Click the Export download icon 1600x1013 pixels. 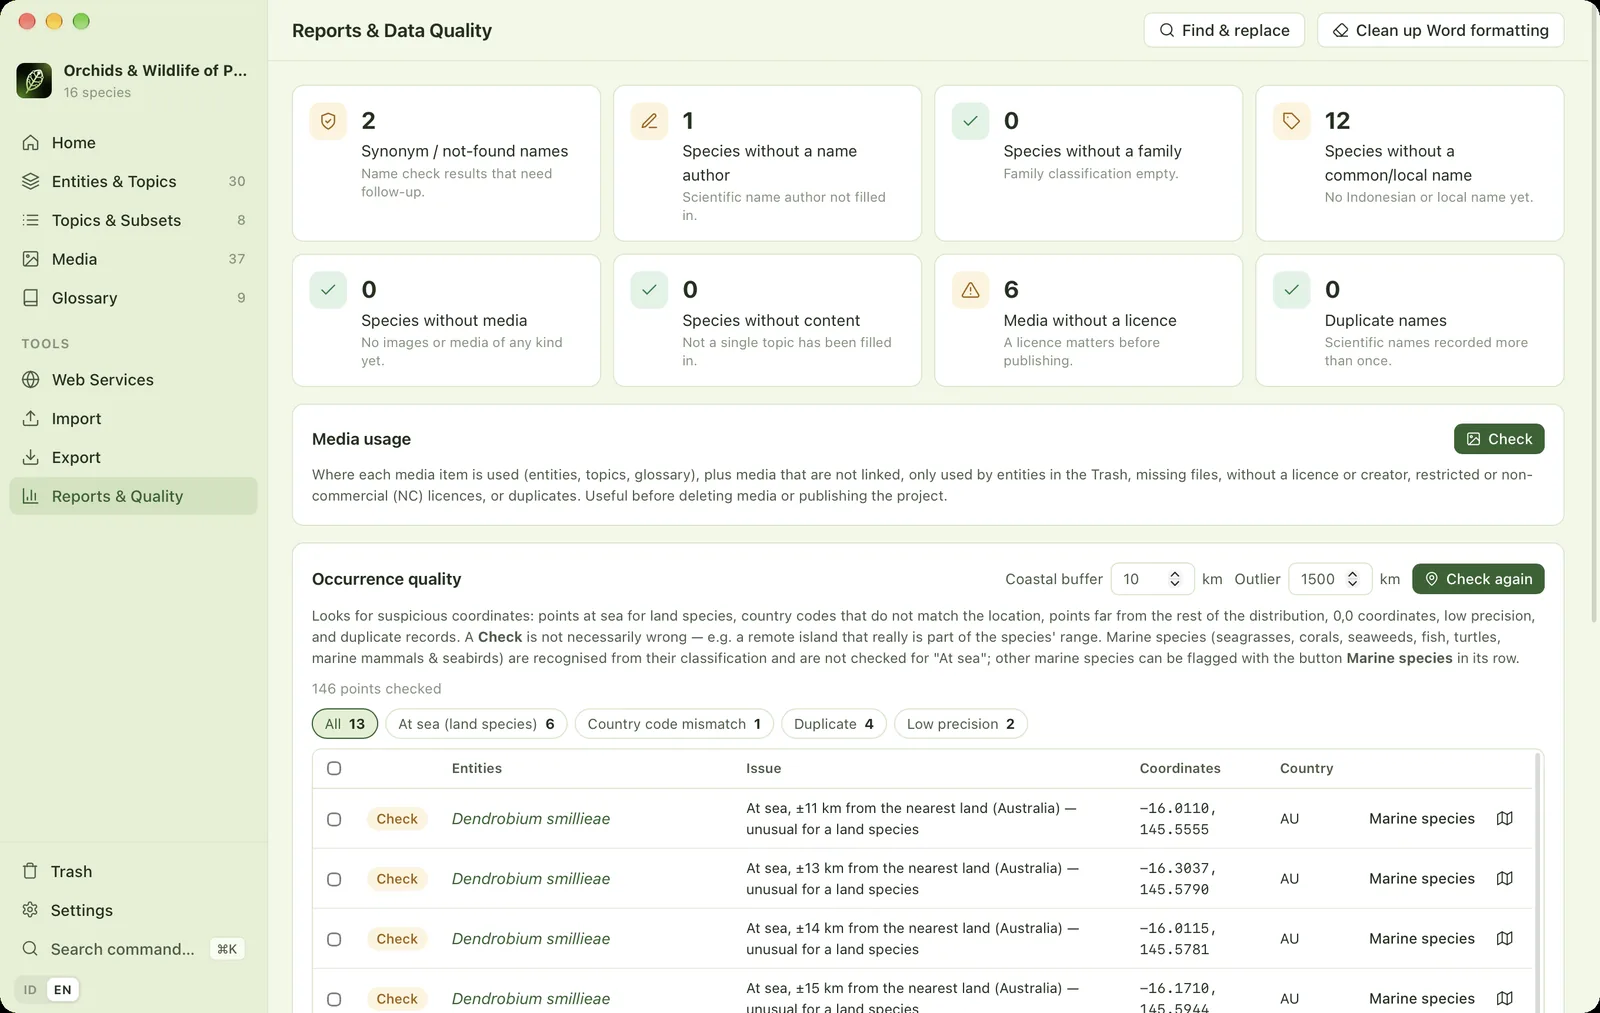[x=31, y=457]
